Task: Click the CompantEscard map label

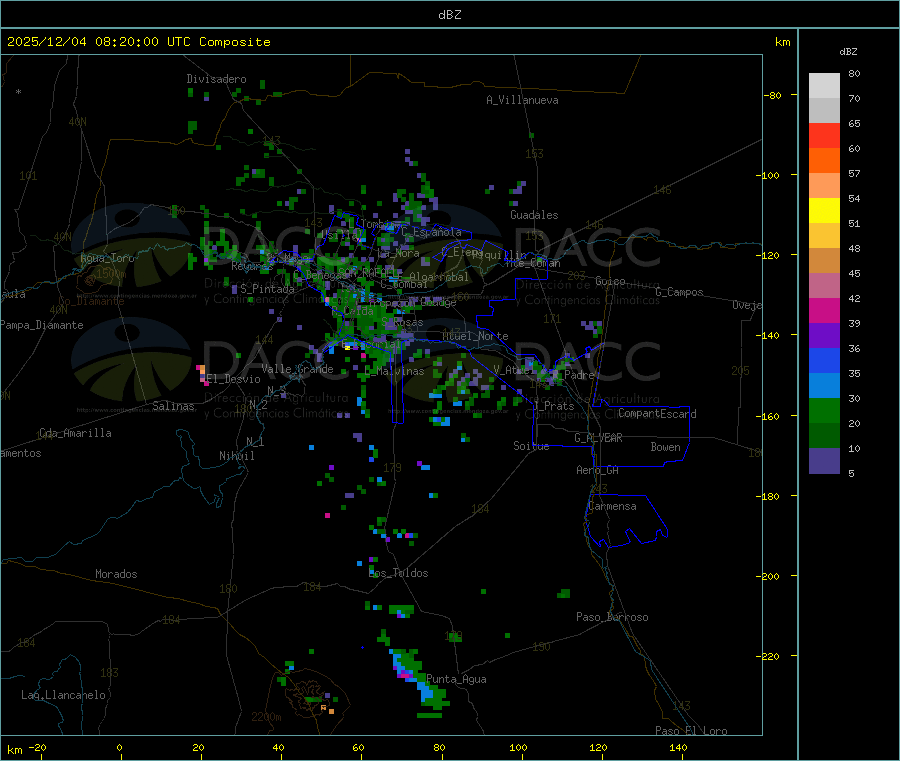Action: (x=657, y=414)
